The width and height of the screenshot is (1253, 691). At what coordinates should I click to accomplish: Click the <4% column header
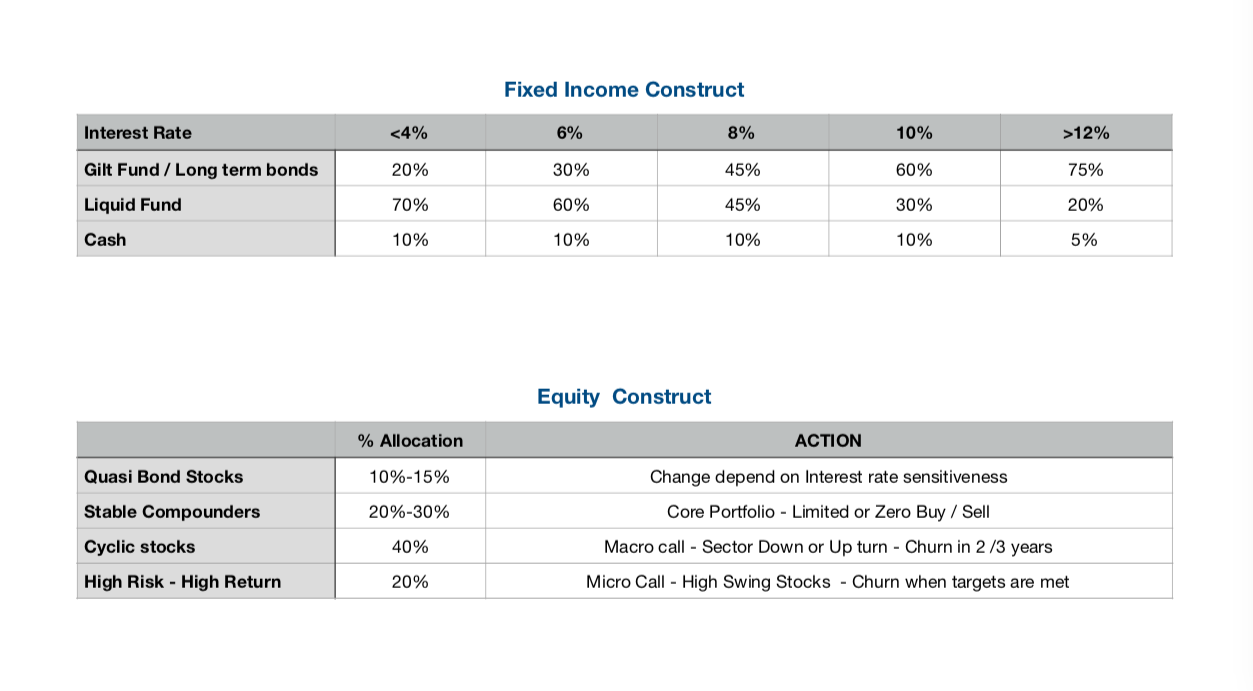click(x=410, y=133)
